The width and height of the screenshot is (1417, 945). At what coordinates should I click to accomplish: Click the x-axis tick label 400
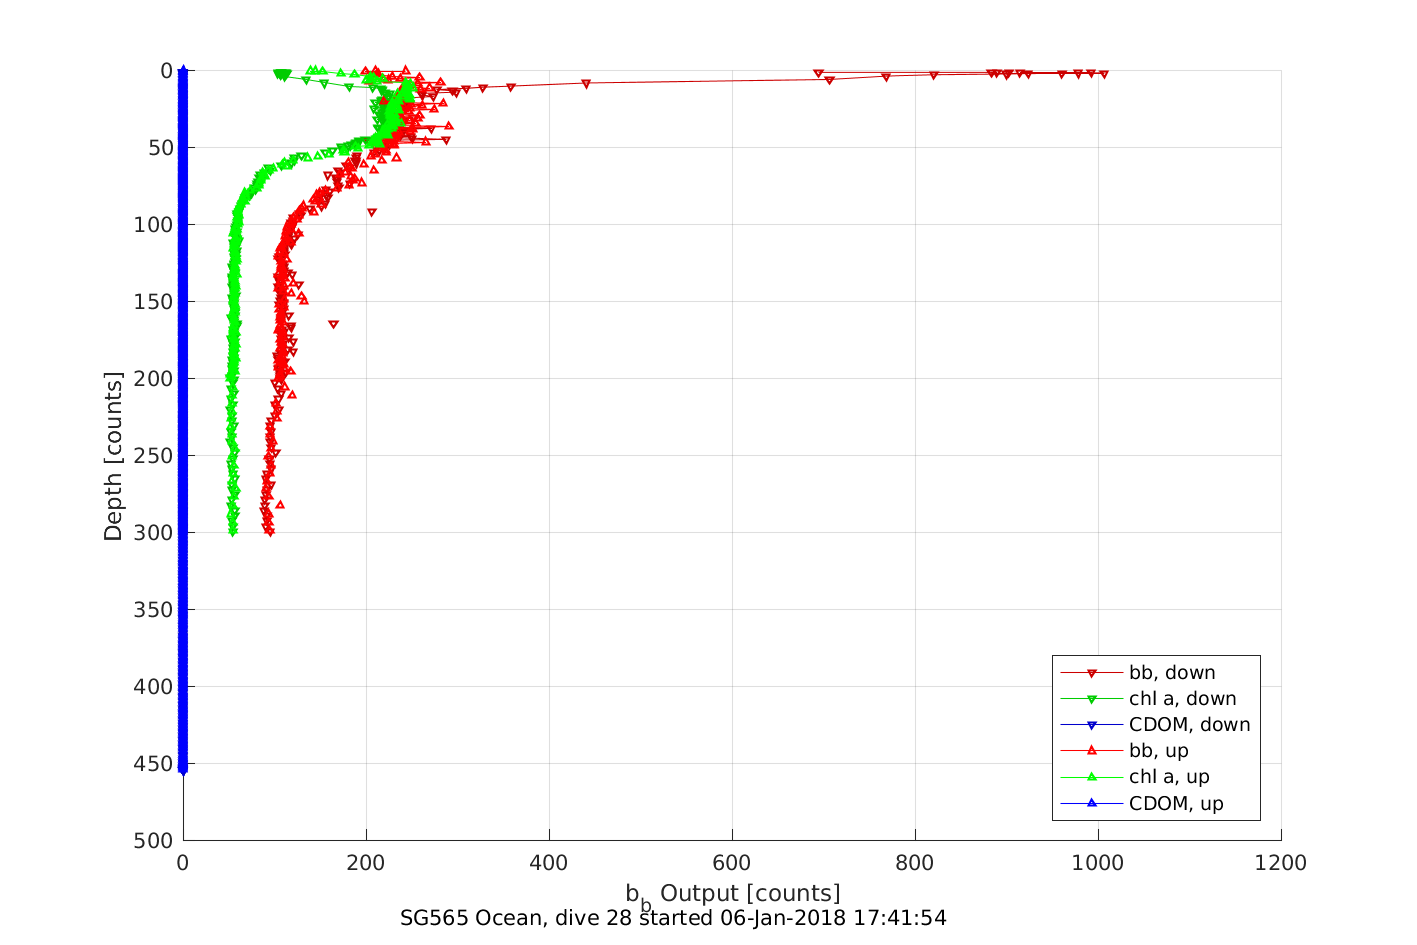coord(549,863)
